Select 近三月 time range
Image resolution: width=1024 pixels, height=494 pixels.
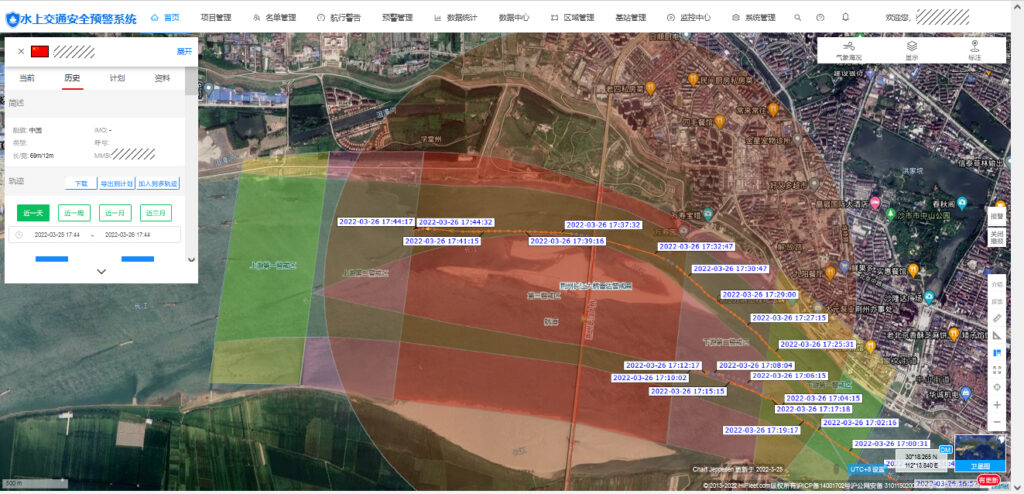point(156,212)
